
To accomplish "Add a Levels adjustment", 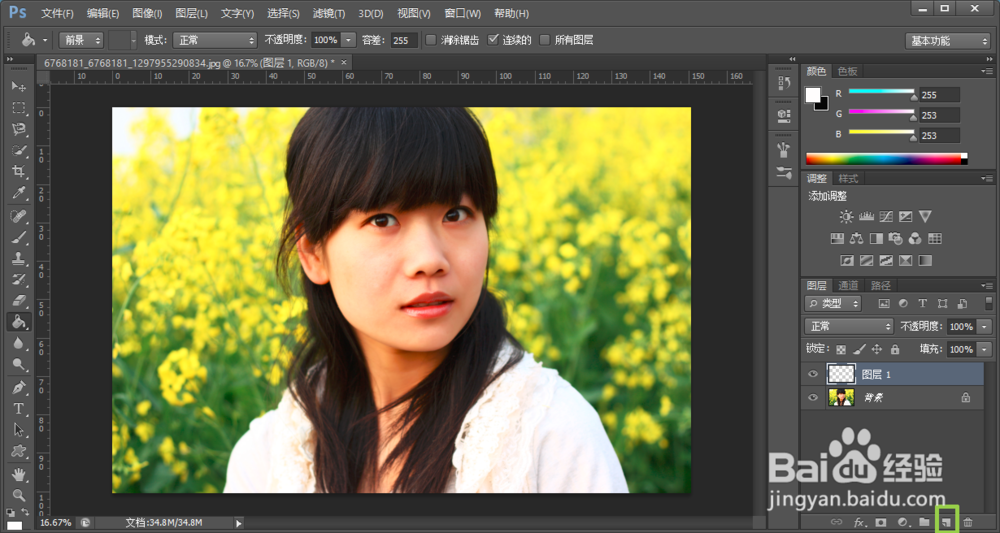I will tap(866, 217).
